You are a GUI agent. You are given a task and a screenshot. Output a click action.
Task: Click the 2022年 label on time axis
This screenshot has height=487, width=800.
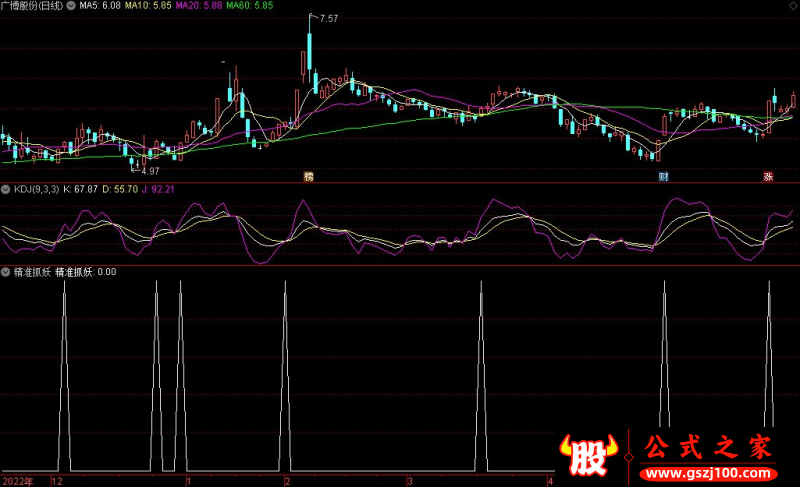tap(18, 481)
